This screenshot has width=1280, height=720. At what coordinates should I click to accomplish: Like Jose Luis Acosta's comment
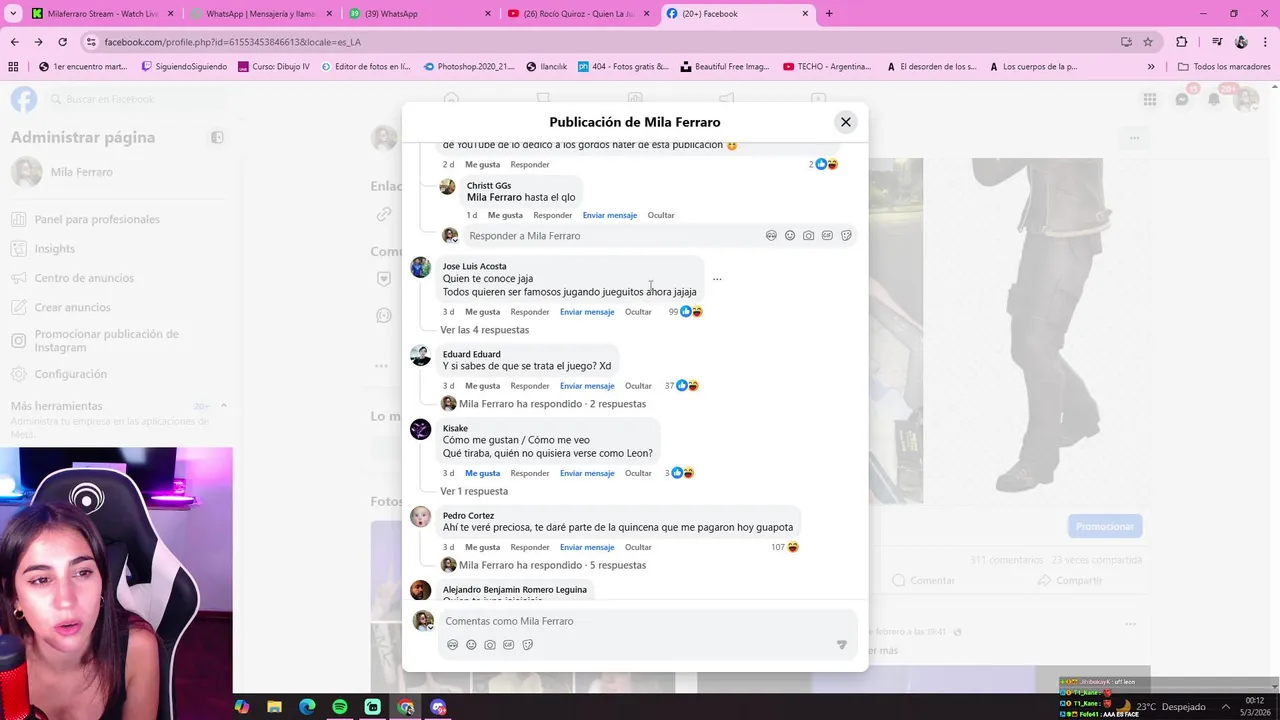tap(482, 312)
